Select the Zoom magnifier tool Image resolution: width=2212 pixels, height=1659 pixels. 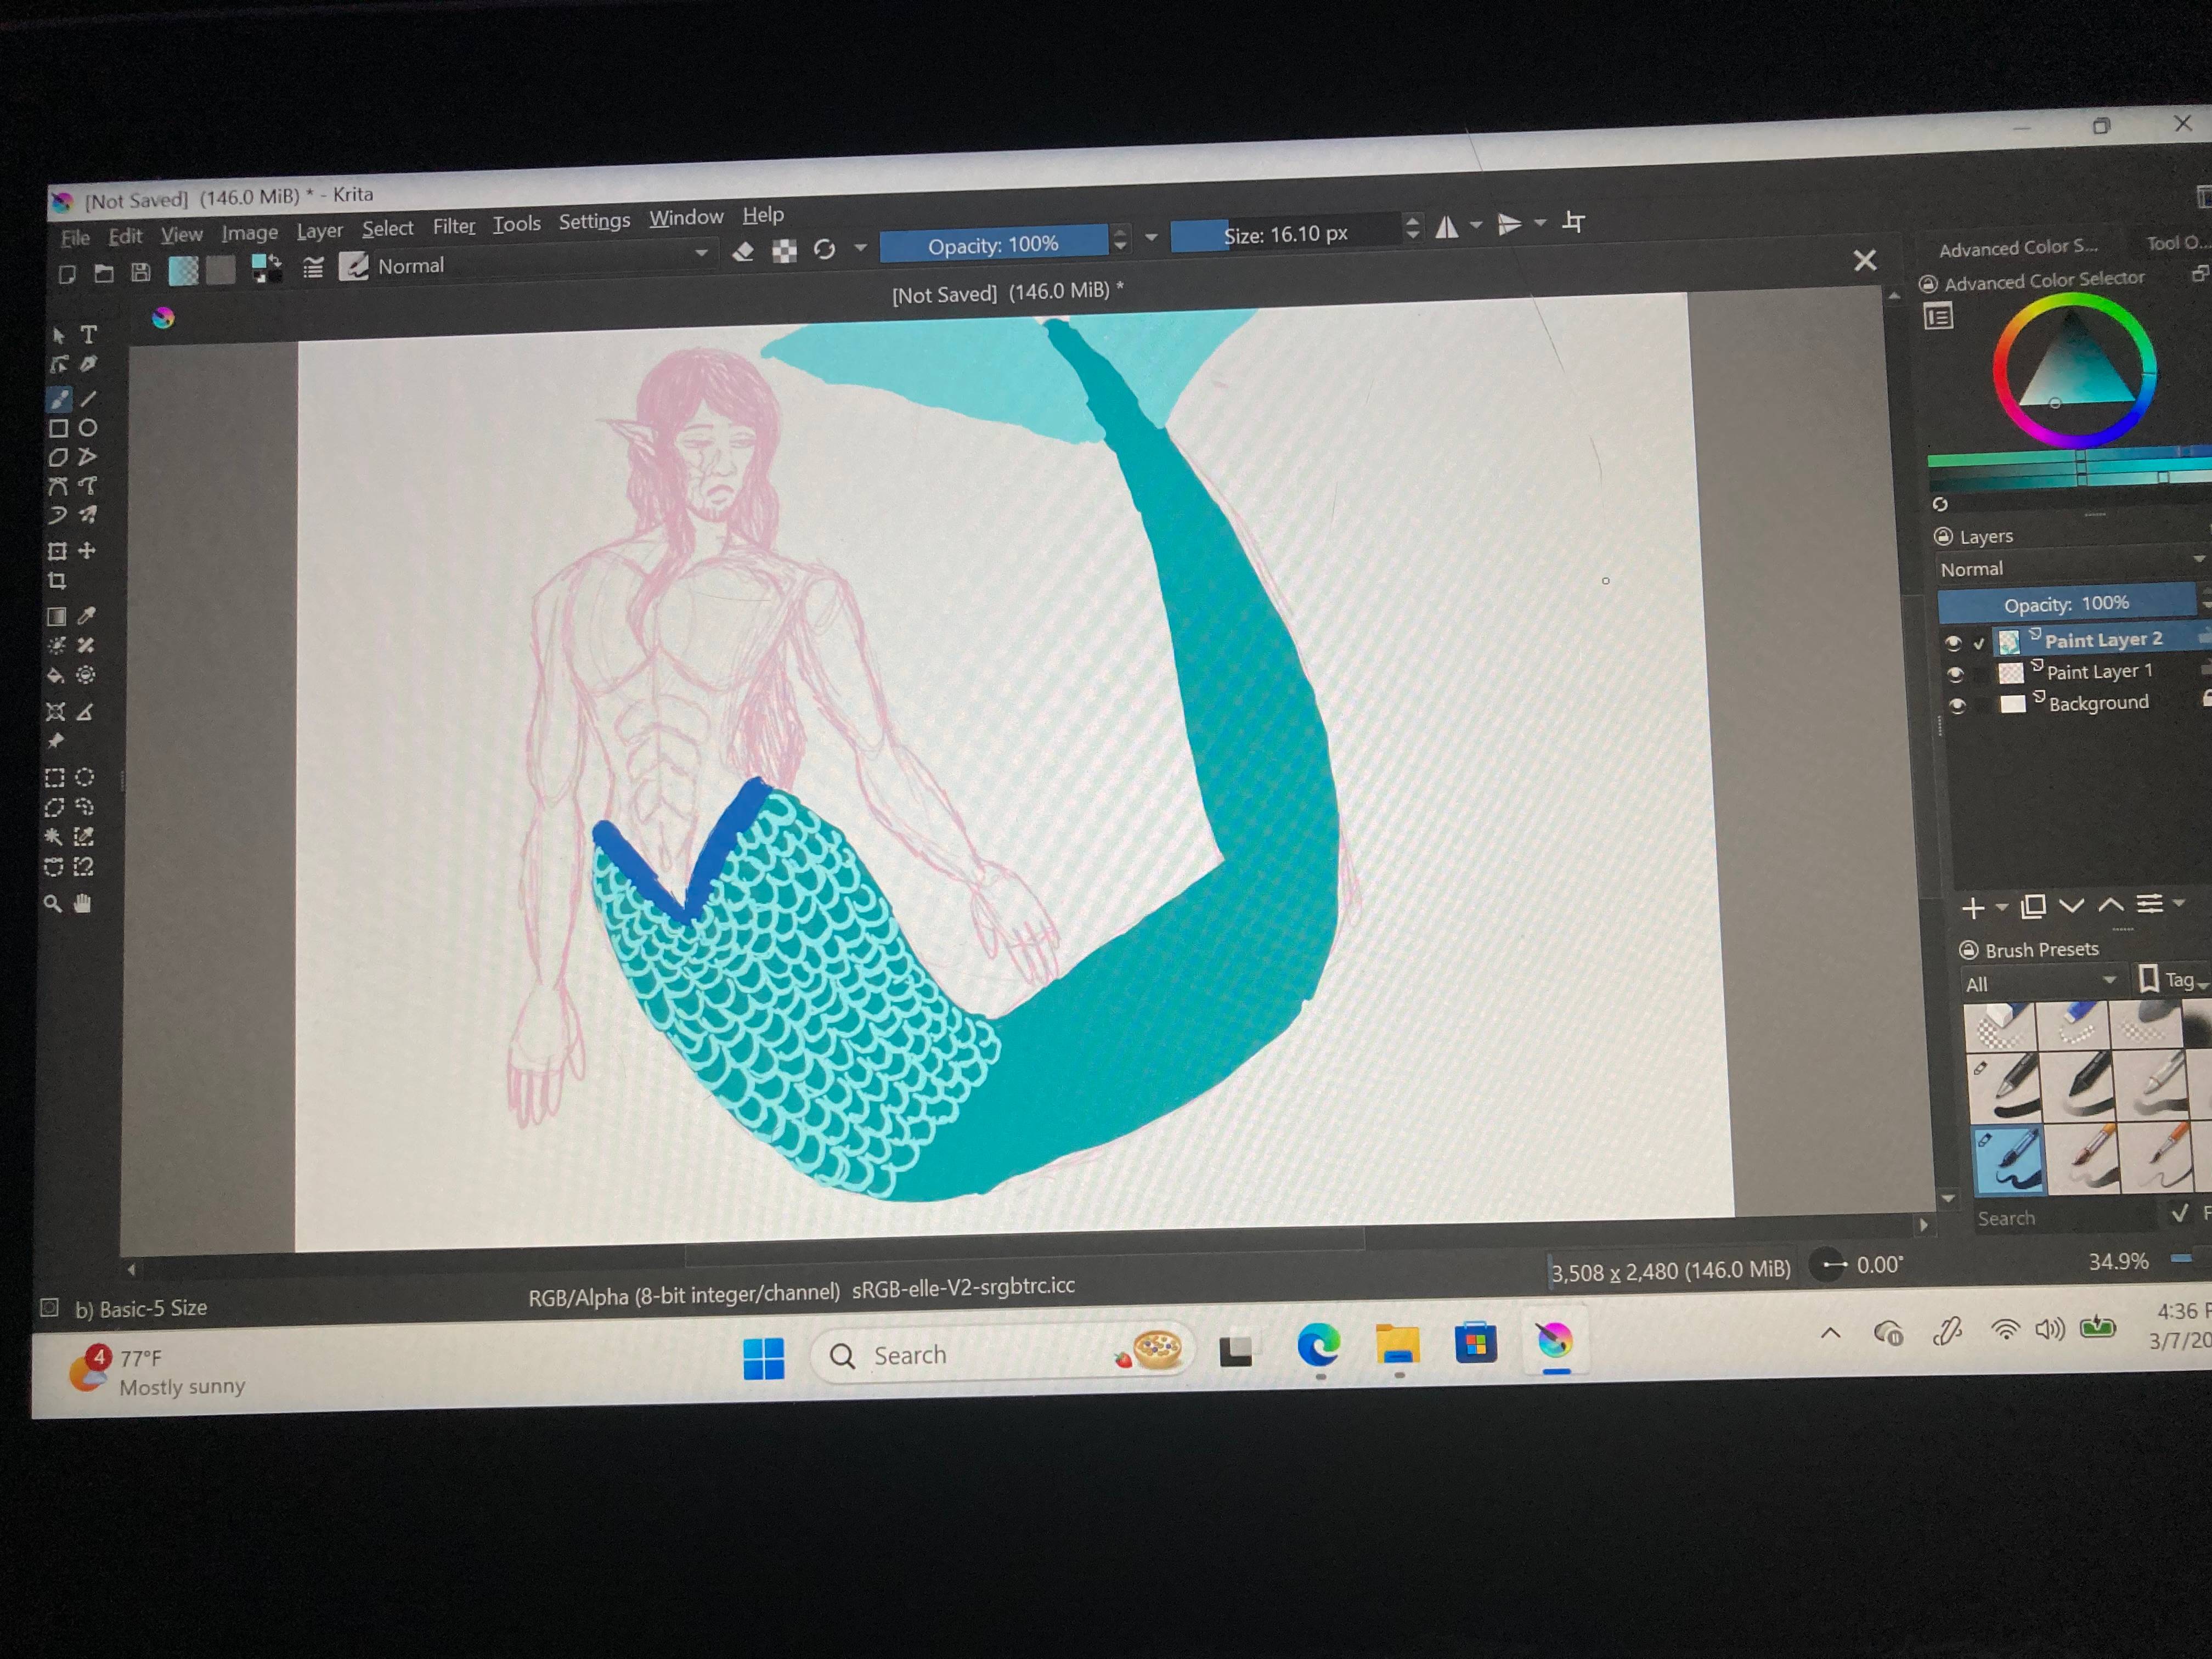53,904
